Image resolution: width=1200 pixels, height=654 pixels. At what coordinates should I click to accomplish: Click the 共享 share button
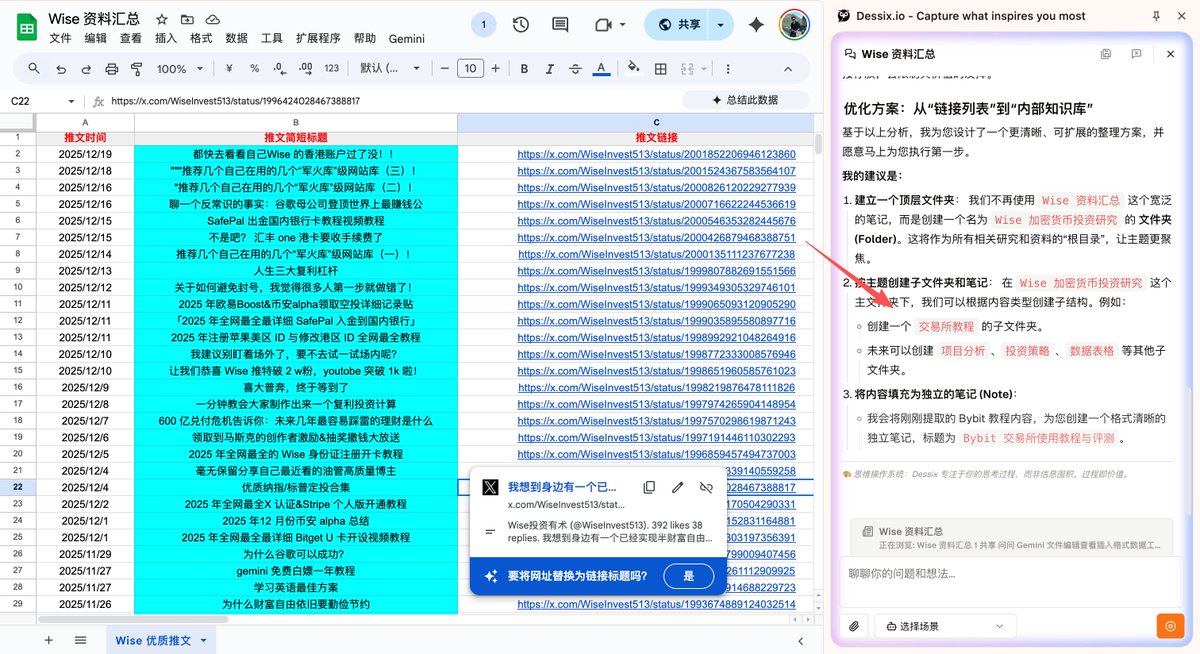click(679, 25)
